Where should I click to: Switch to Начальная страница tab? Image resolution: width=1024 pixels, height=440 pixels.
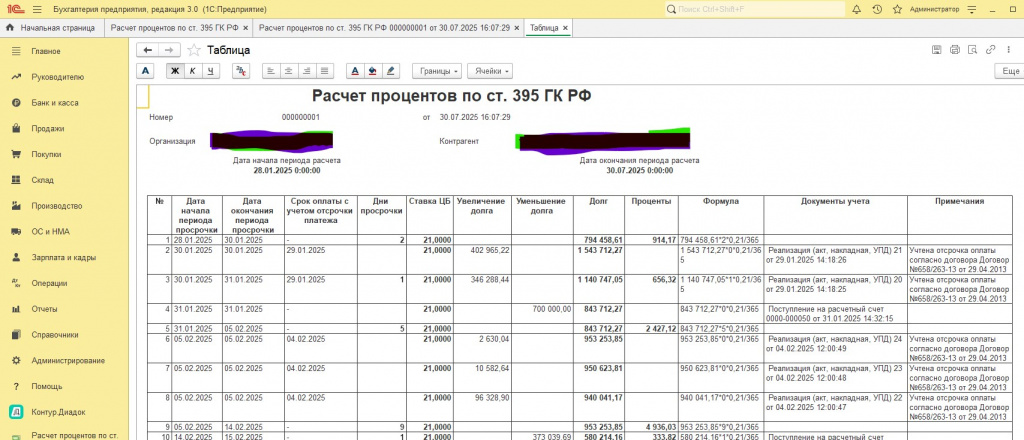point(51,28)
